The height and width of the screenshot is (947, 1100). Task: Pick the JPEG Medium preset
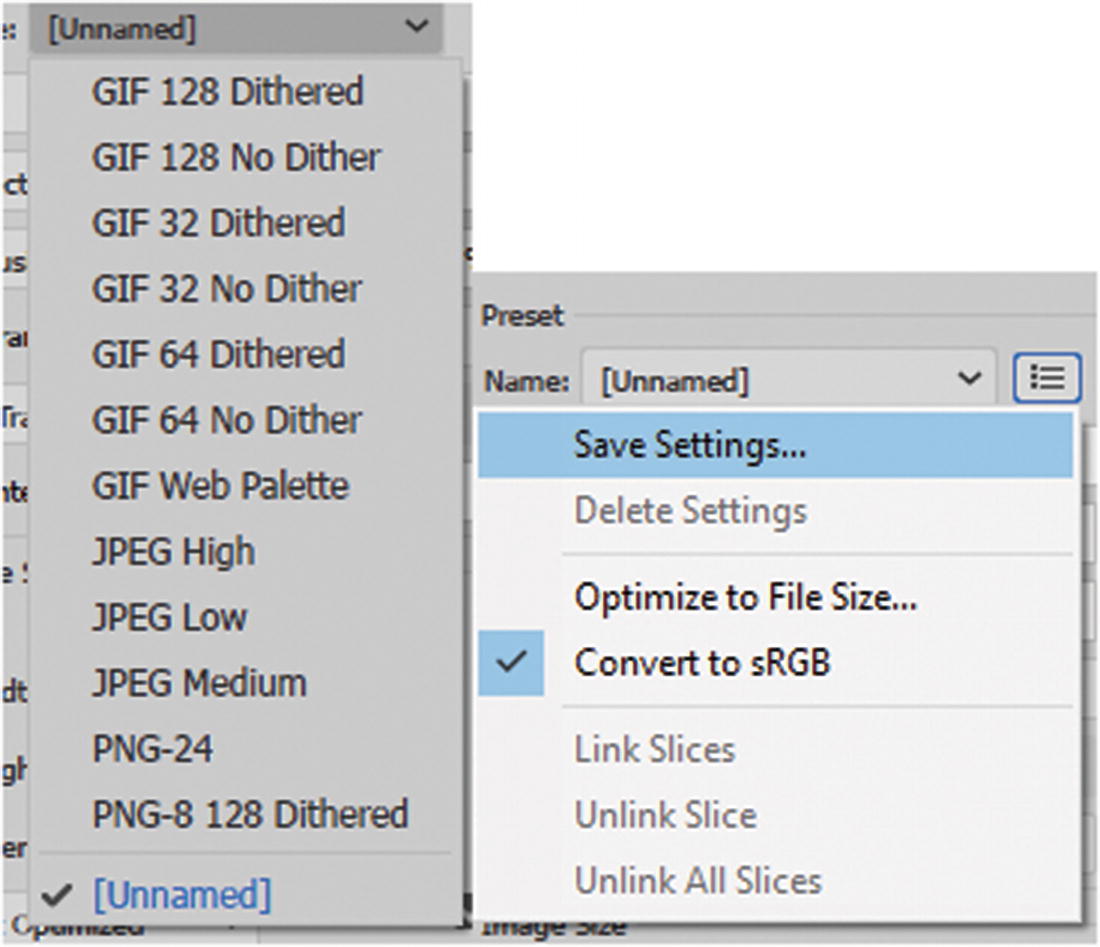pyautogui.click(x=199, y=683)
